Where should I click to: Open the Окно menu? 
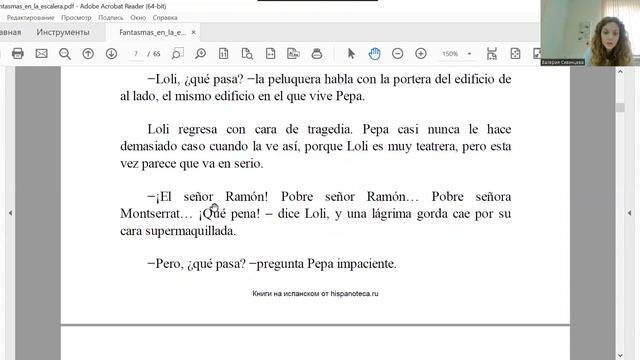coord(138,18)
